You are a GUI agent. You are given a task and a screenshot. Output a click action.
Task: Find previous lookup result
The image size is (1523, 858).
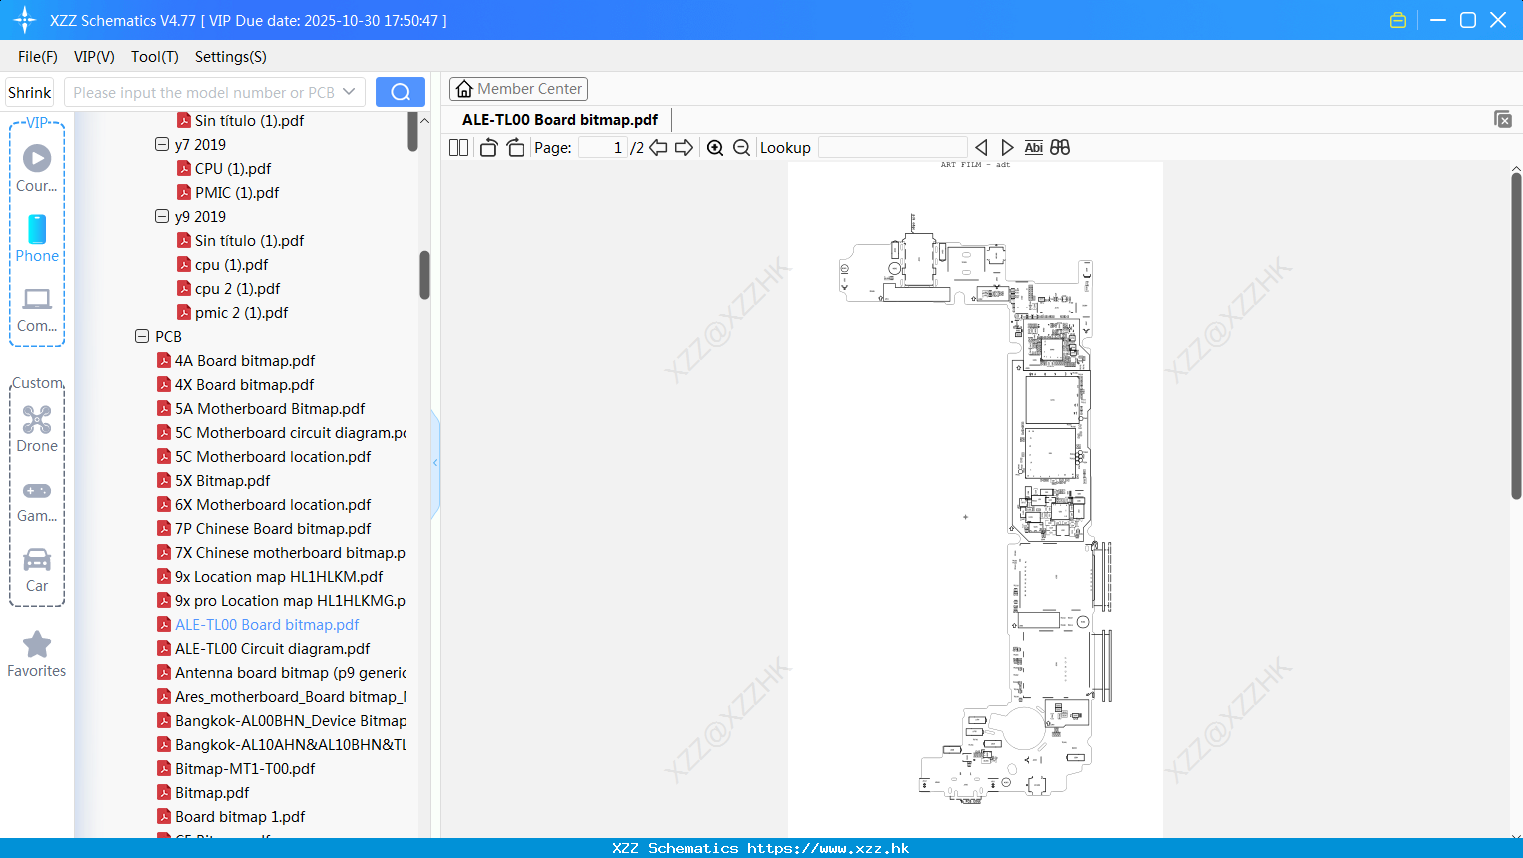click(981, 147)
